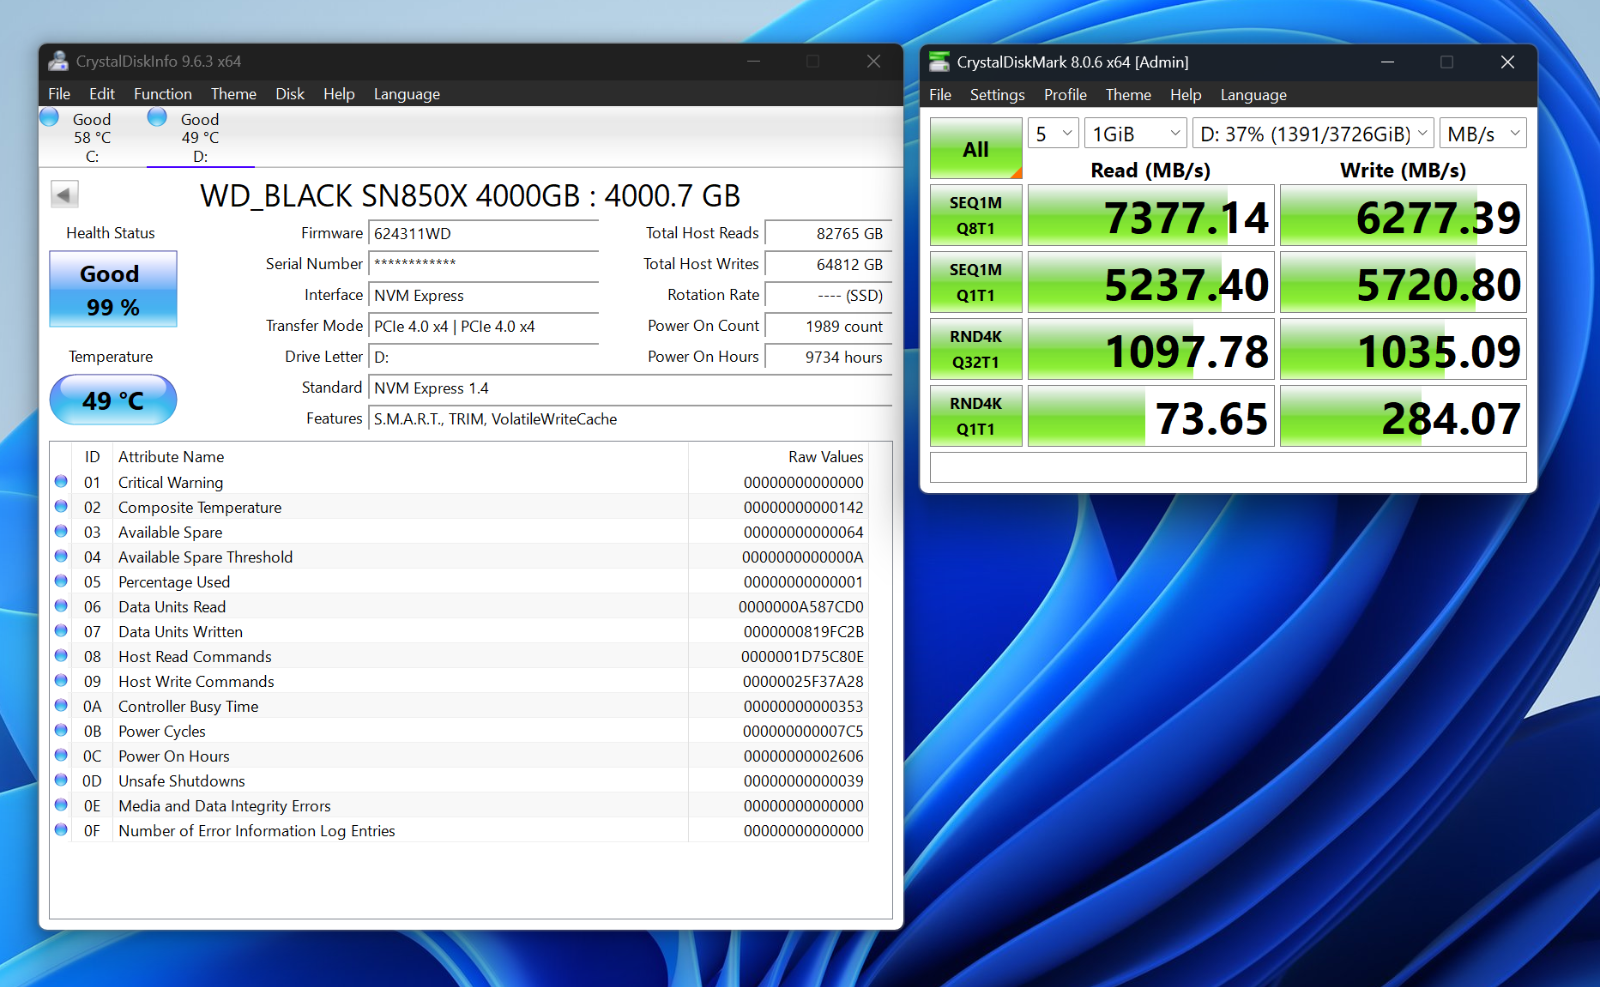Click the Features field listing S.M.A.R.T., TRIM
The image size is (1600, 987).
(630, 419)
